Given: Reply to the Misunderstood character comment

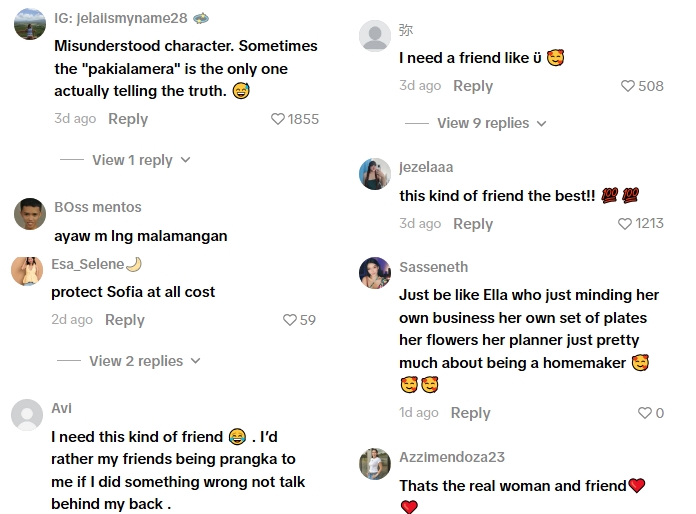Looking at the screenshot, I should point(128,119).
